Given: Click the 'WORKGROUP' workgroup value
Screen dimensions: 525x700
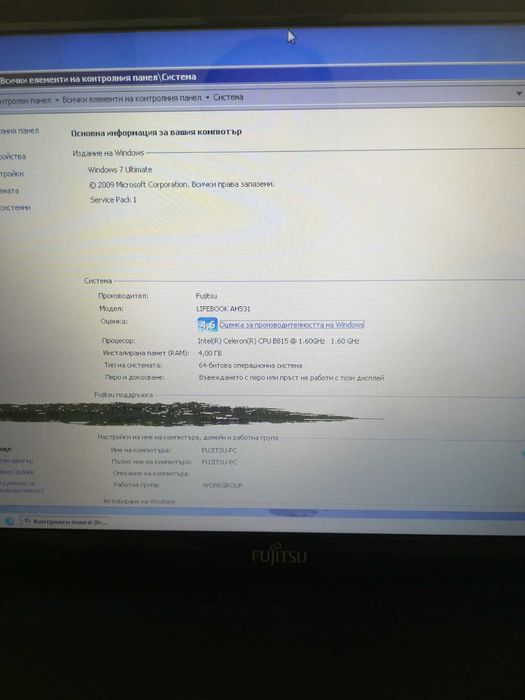Looking at the screenshot, I should click(222, 485).
